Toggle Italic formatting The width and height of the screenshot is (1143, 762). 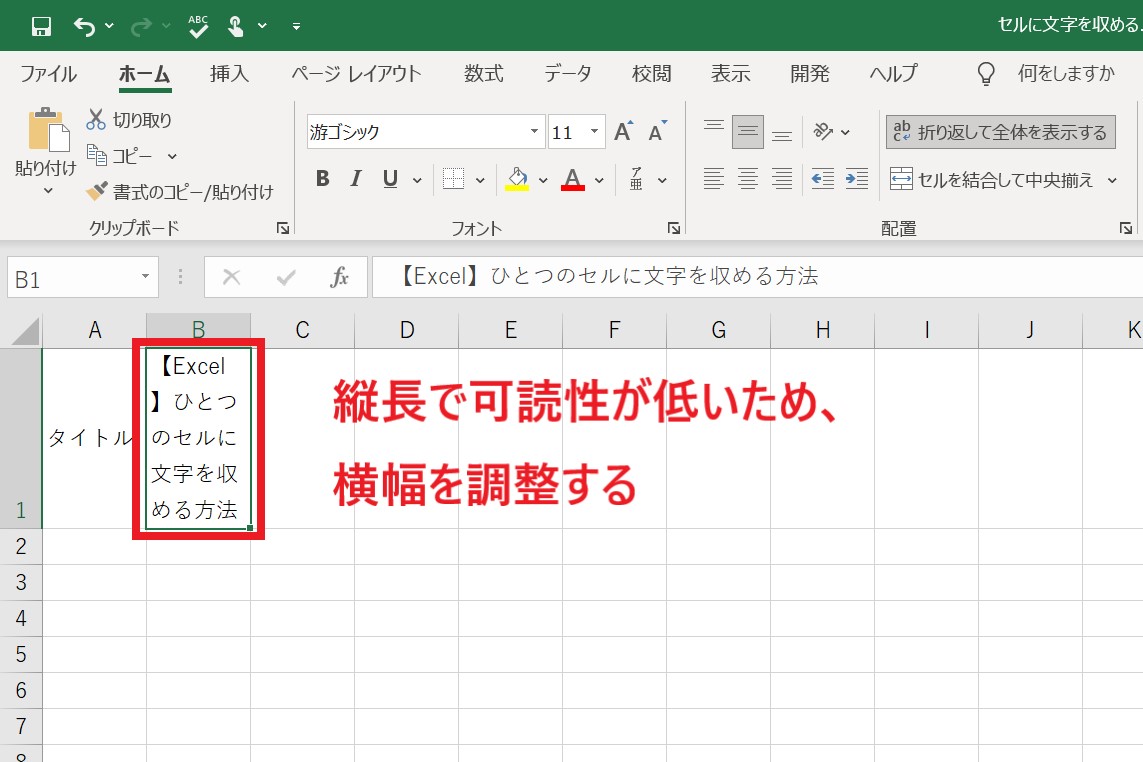coord(356,179)
